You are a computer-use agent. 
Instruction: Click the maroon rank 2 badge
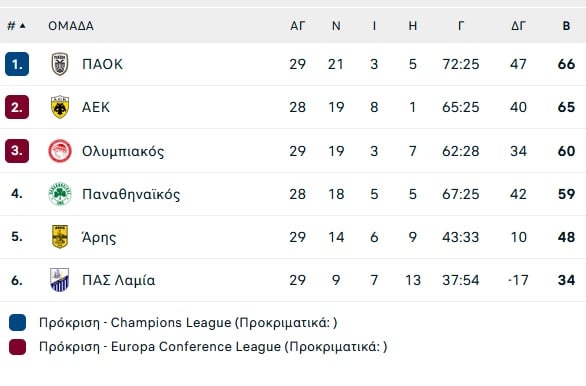(x=17, y=107)
